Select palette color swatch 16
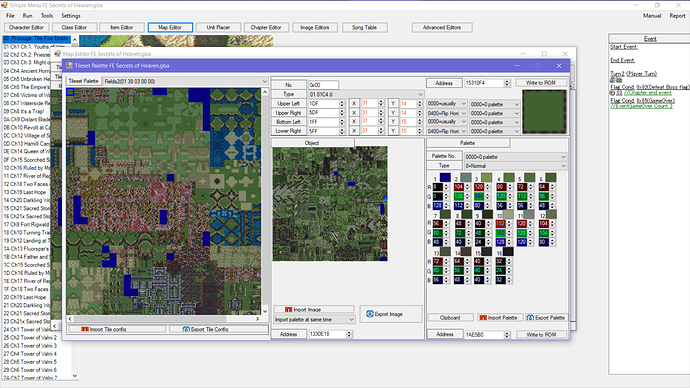This screenshot has height=388, width=690. click(508, 252)
